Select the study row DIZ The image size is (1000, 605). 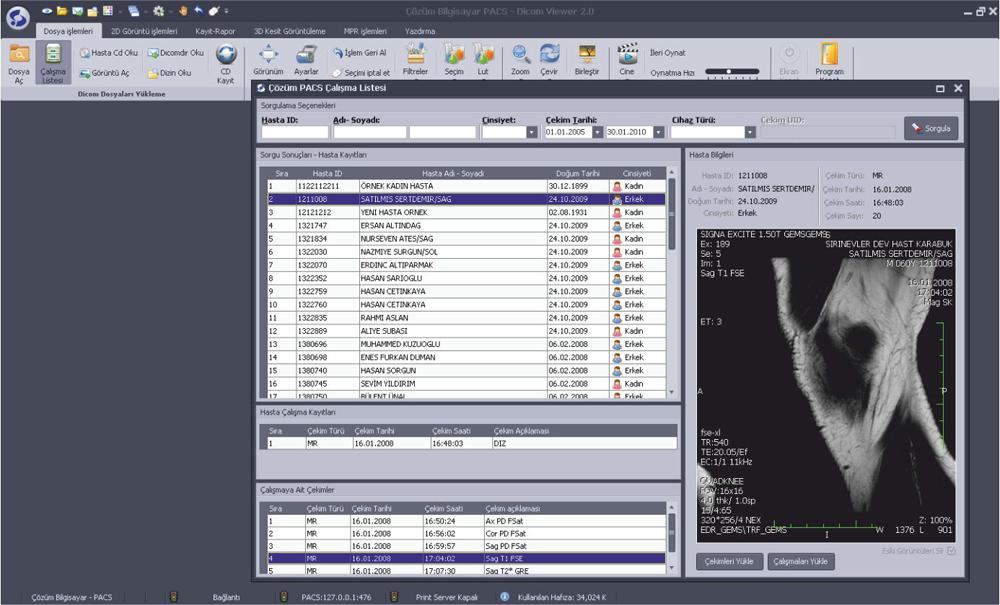pos(471,443)
